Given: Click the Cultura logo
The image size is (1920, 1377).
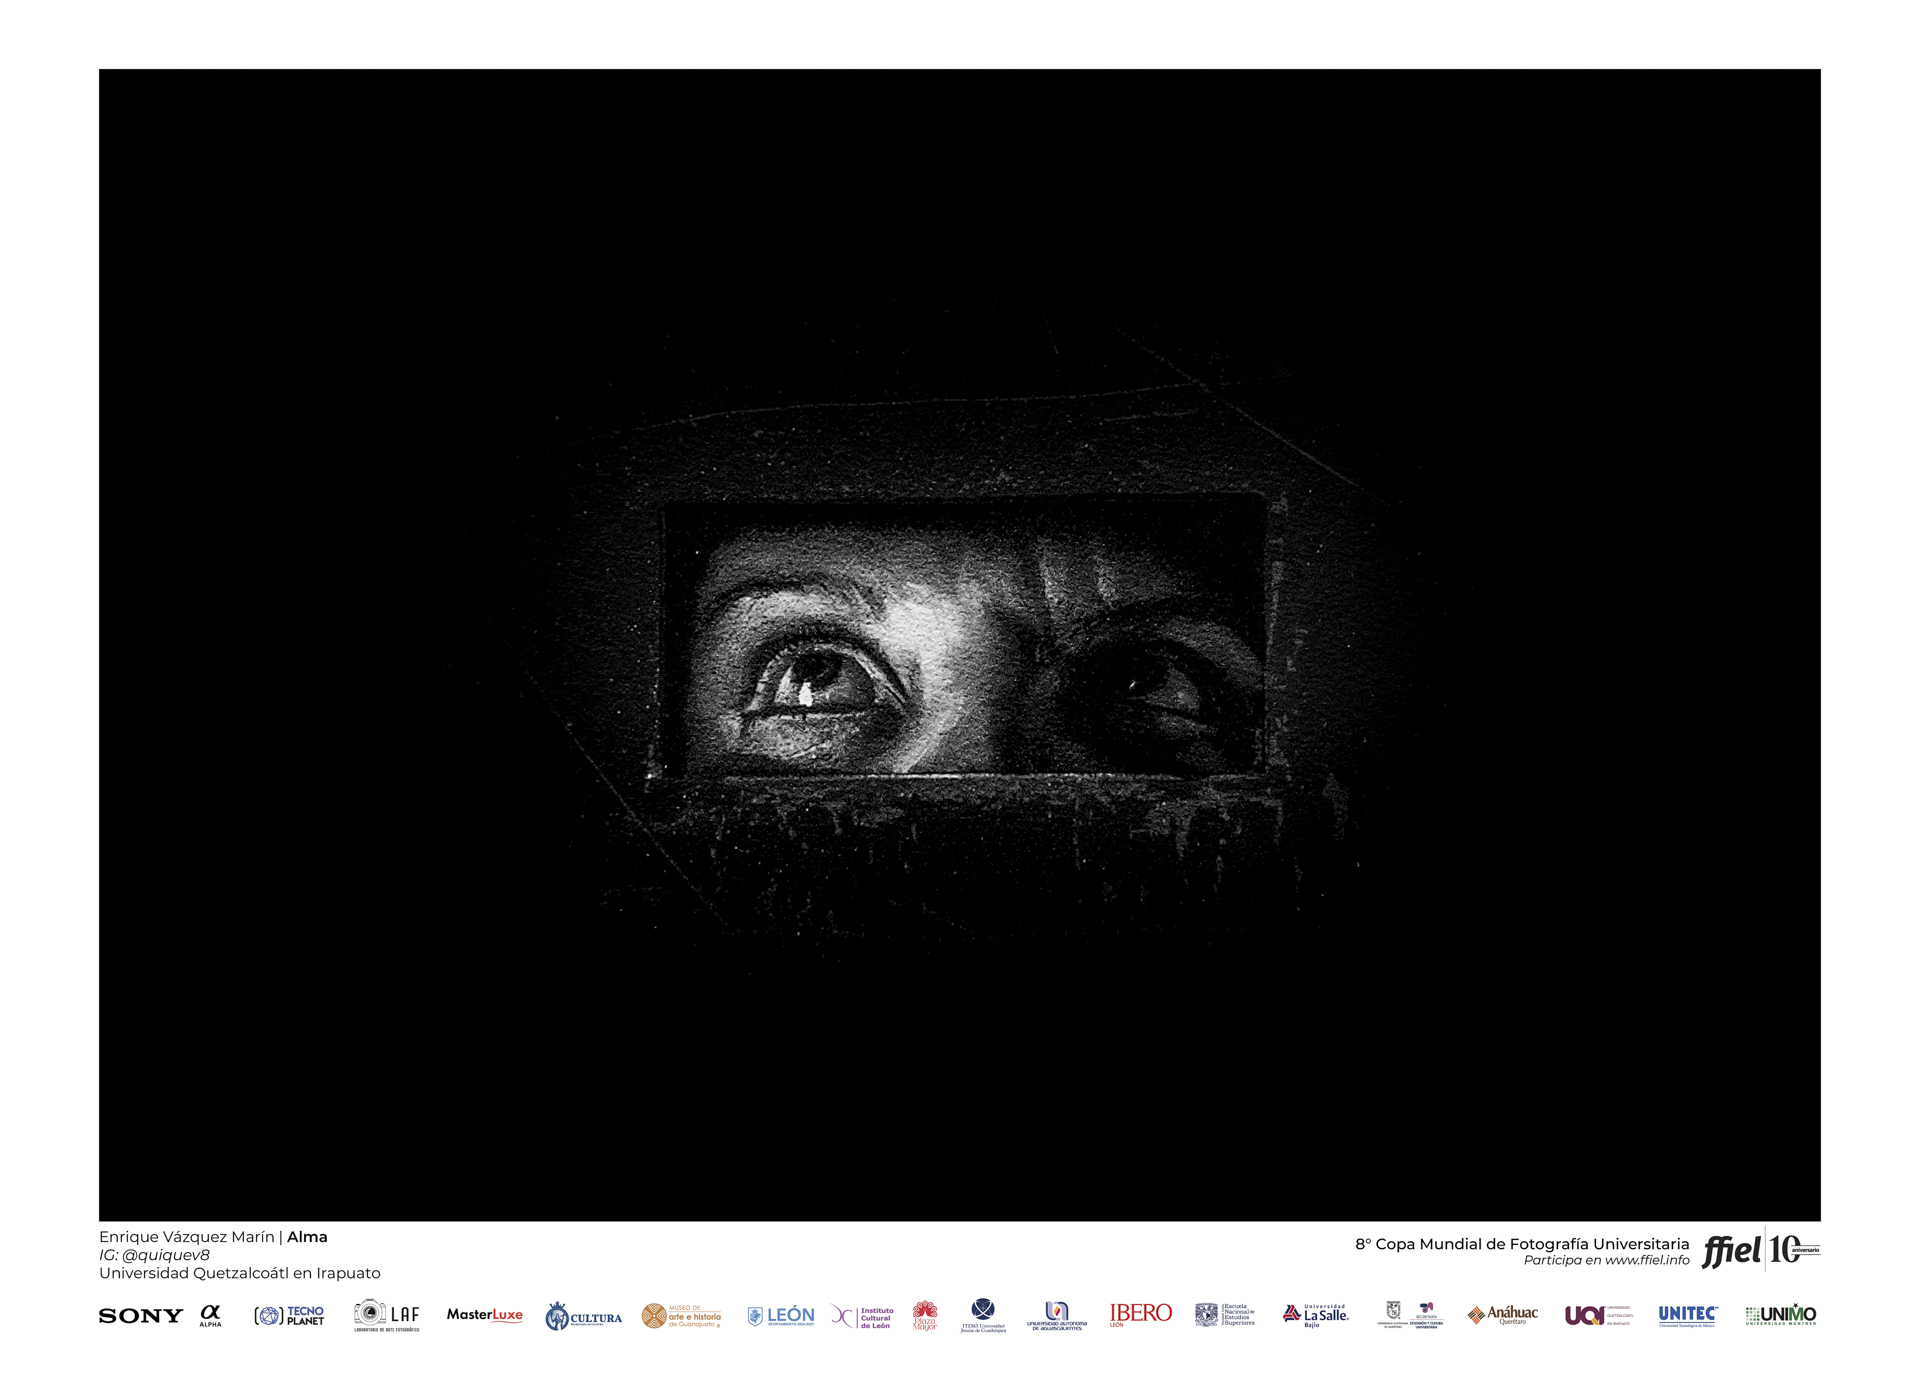Looking at the screenshot, I should pos(583,1317).
